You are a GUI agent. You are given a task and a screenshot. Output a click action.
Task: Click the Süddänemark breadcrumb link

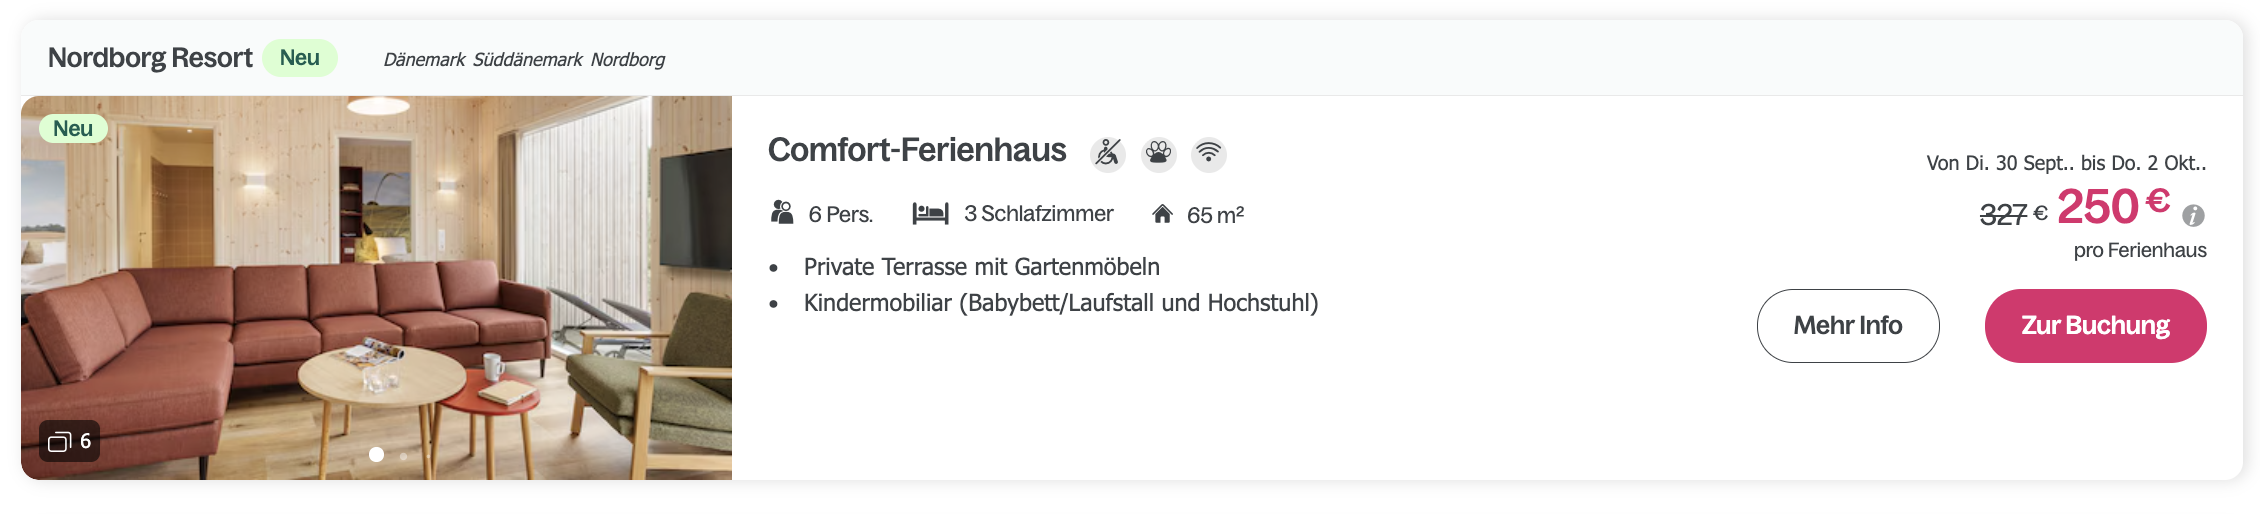(x=527, y=60)
